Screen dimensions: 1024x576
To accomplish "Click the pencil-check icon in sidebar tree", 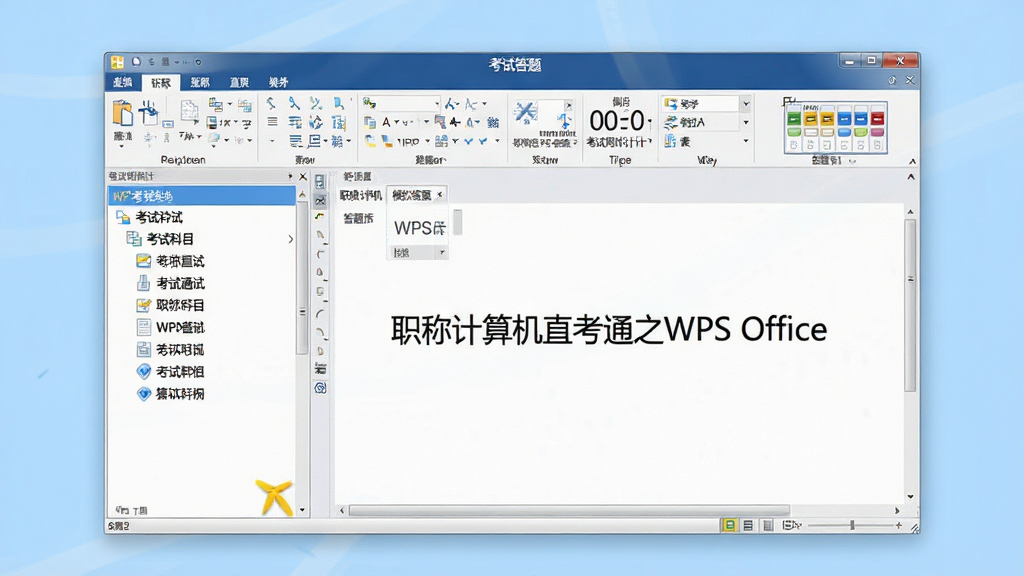I will pos(143,305).
